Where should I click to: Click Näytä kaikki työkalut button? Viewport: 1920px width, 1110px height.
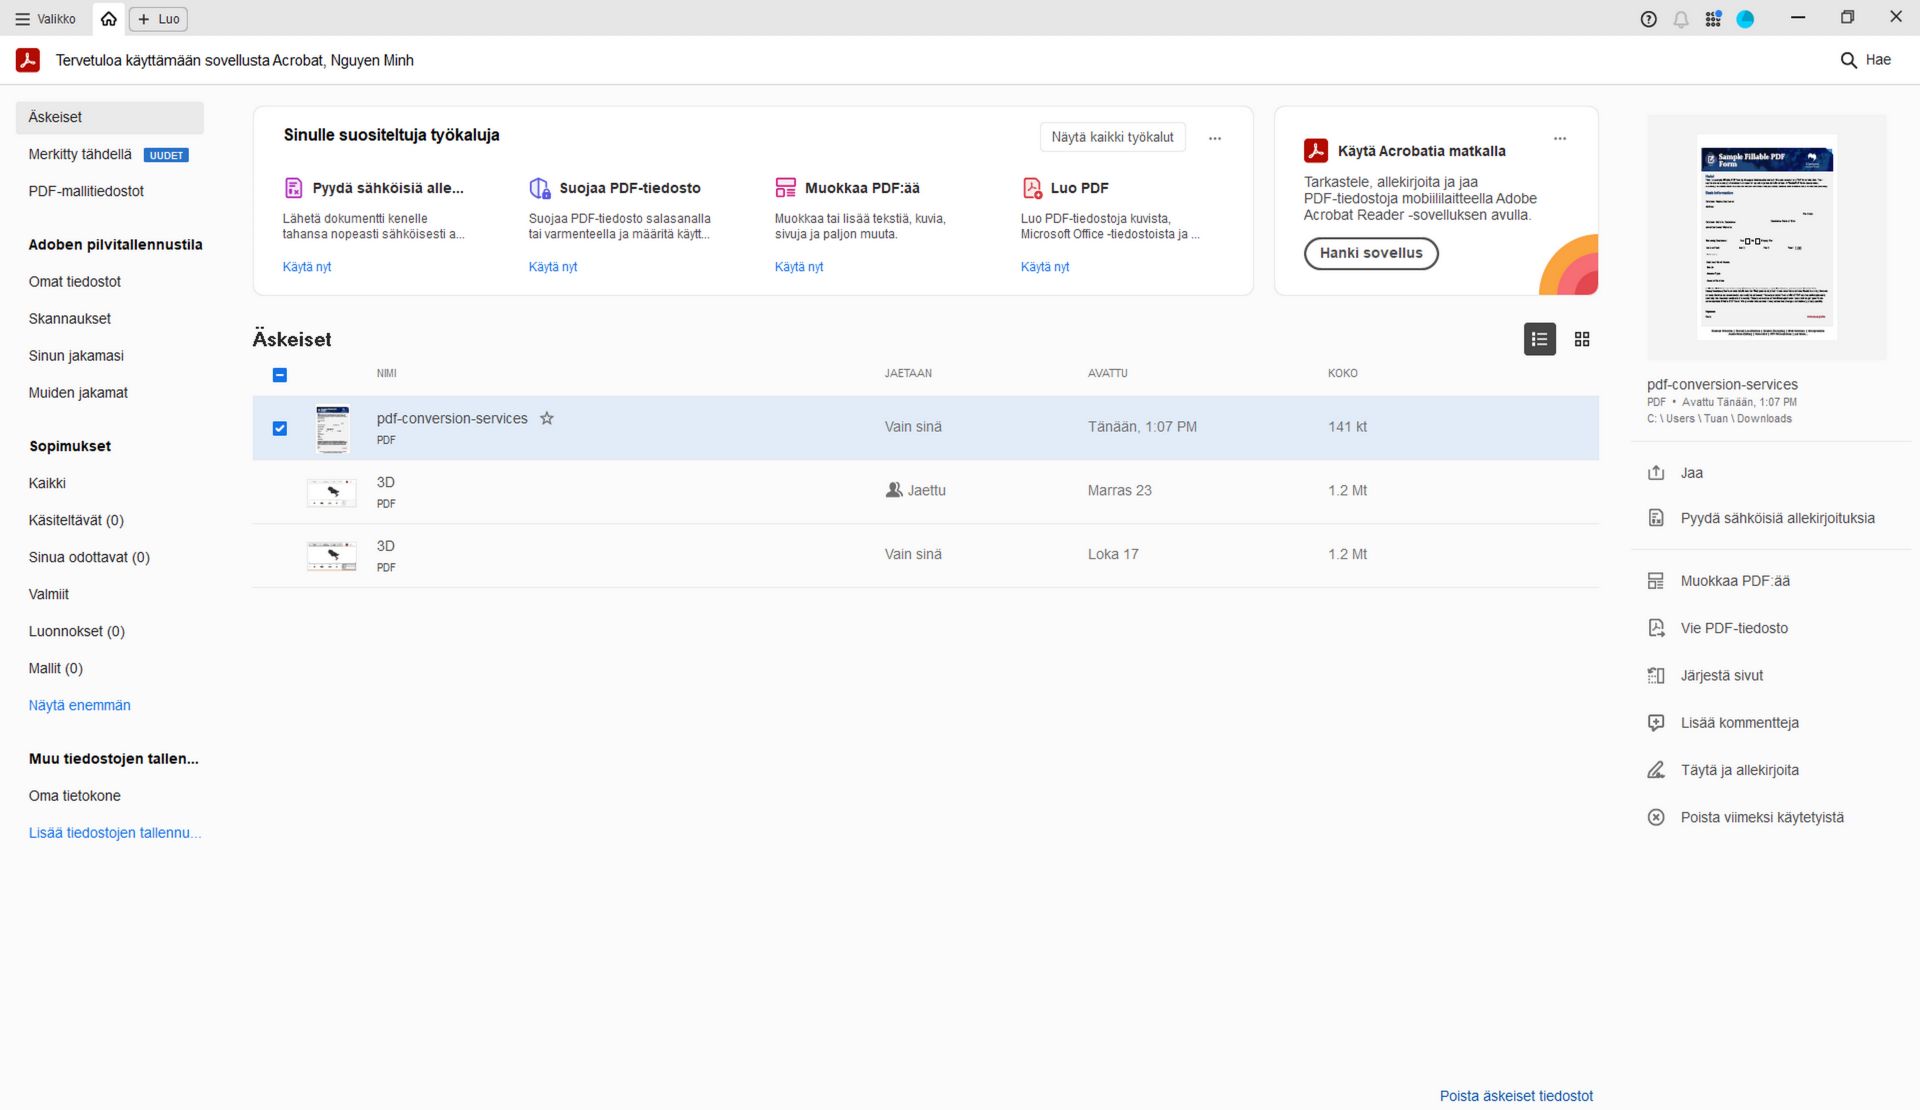[x=1112, y=137]
